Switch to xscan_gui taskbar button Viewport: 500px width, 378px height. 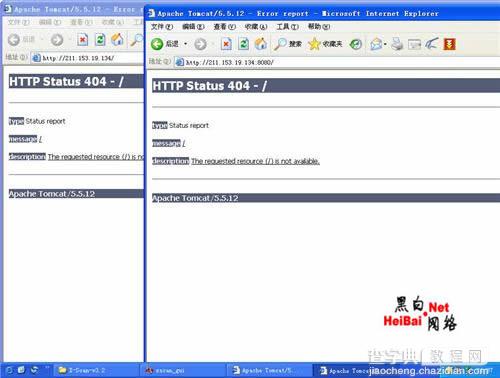pyautogui.click(x=184, y=370)
